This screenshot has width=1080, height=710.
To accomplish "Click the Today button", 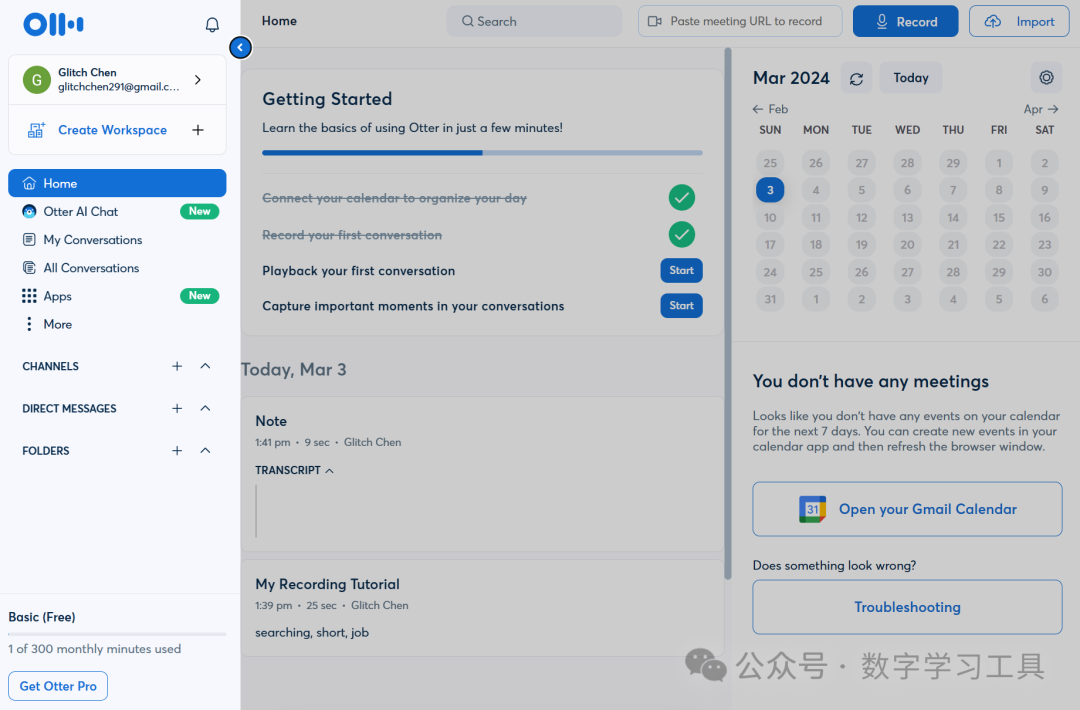I will (911, 78).
